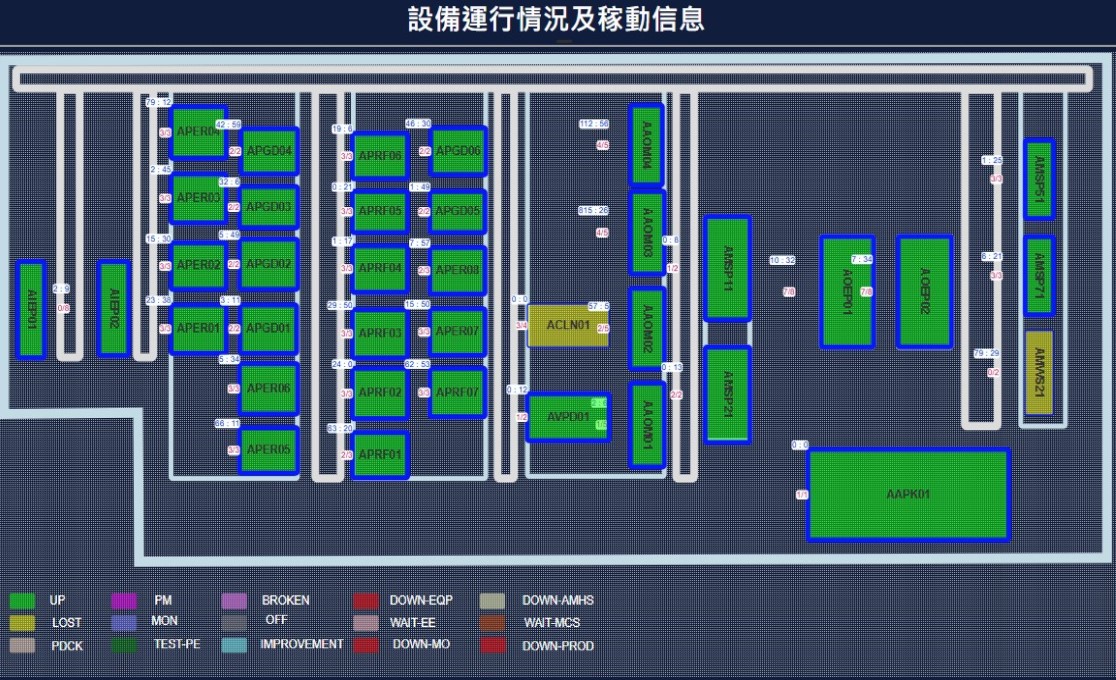Click the APRF01 equipment block
This screenshot has width=1116, height=680.
click(380, 456)
